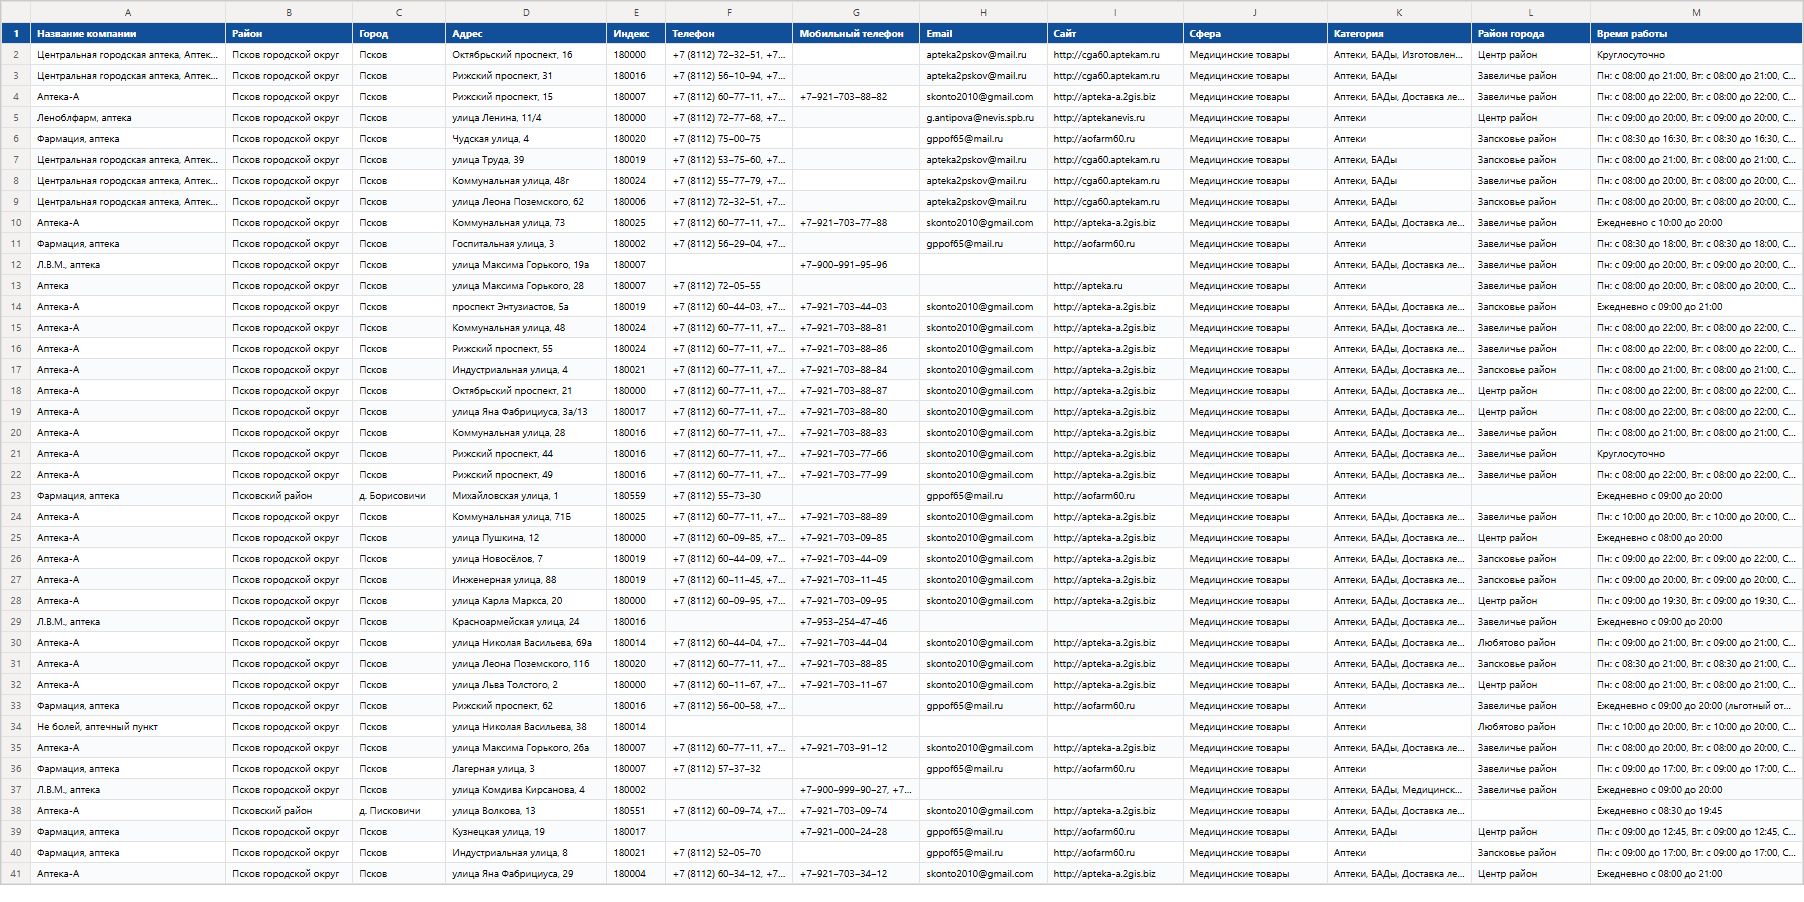Click hours cell 'Ежедневно с 10:00 до 20:00'
Viewport: 1804px width, 902px height.
[x=1696, y=222]
